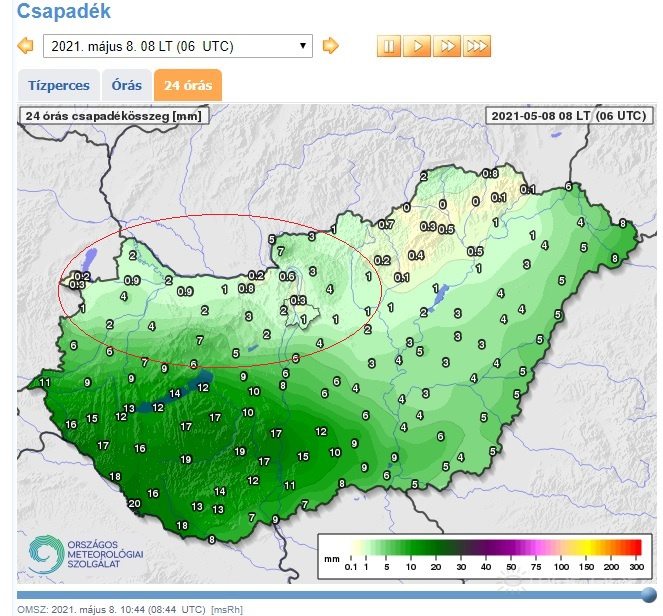Select the 24 órás tab
Image resolution: width=663 pixels, height=616 pixels.
coord(187,86)
